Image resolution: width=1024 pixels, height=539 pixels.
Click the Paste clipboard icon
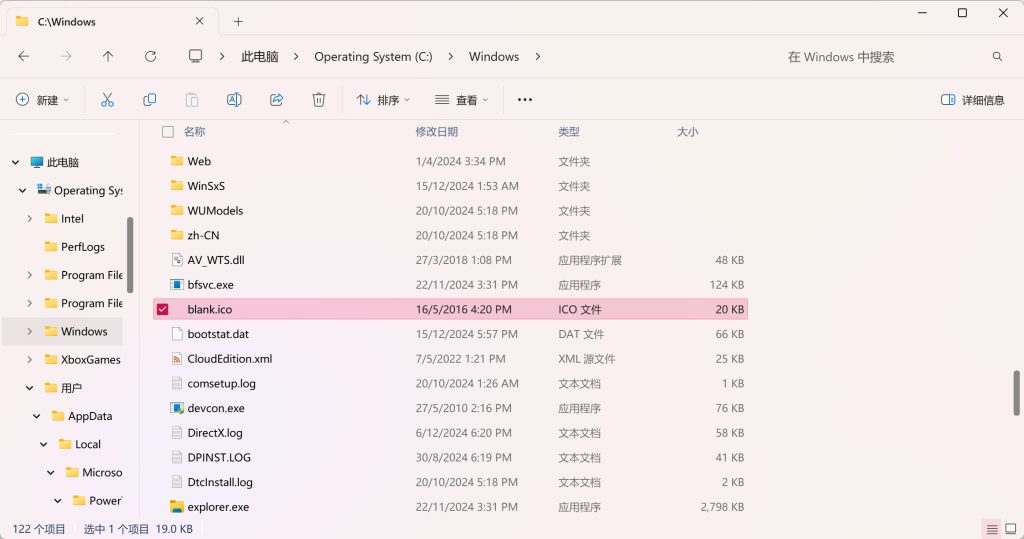click(192, 100)
